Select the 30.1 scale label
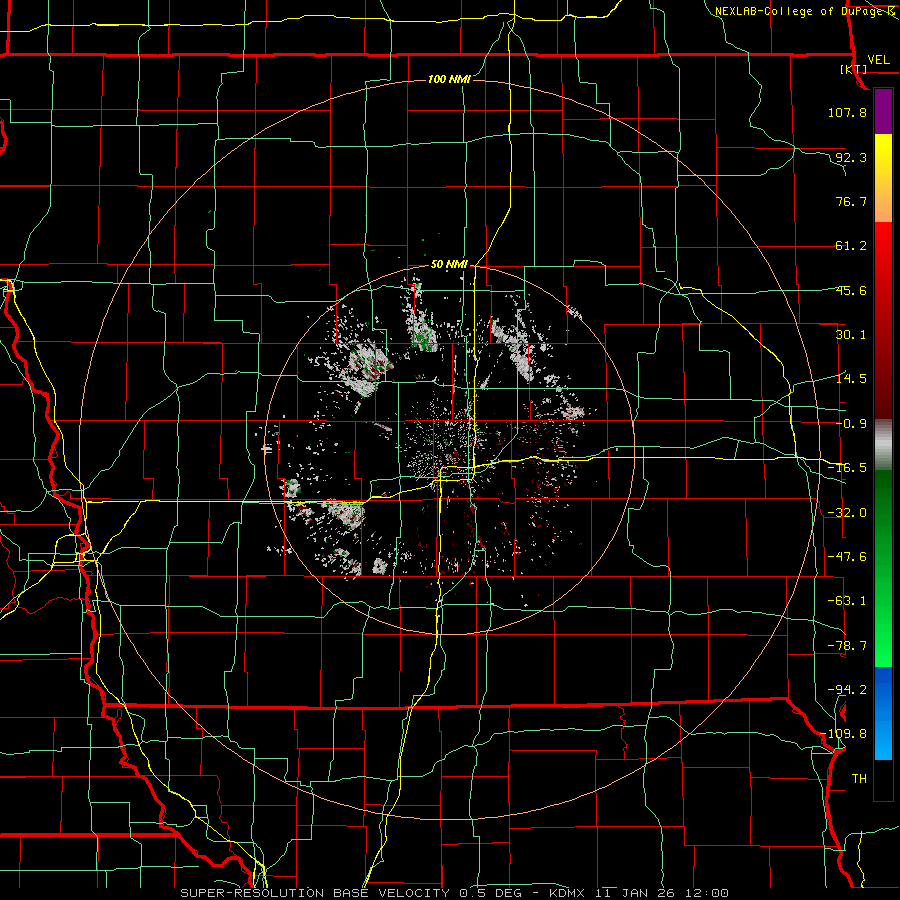This screenshot has width=900, height=900. 851,335
